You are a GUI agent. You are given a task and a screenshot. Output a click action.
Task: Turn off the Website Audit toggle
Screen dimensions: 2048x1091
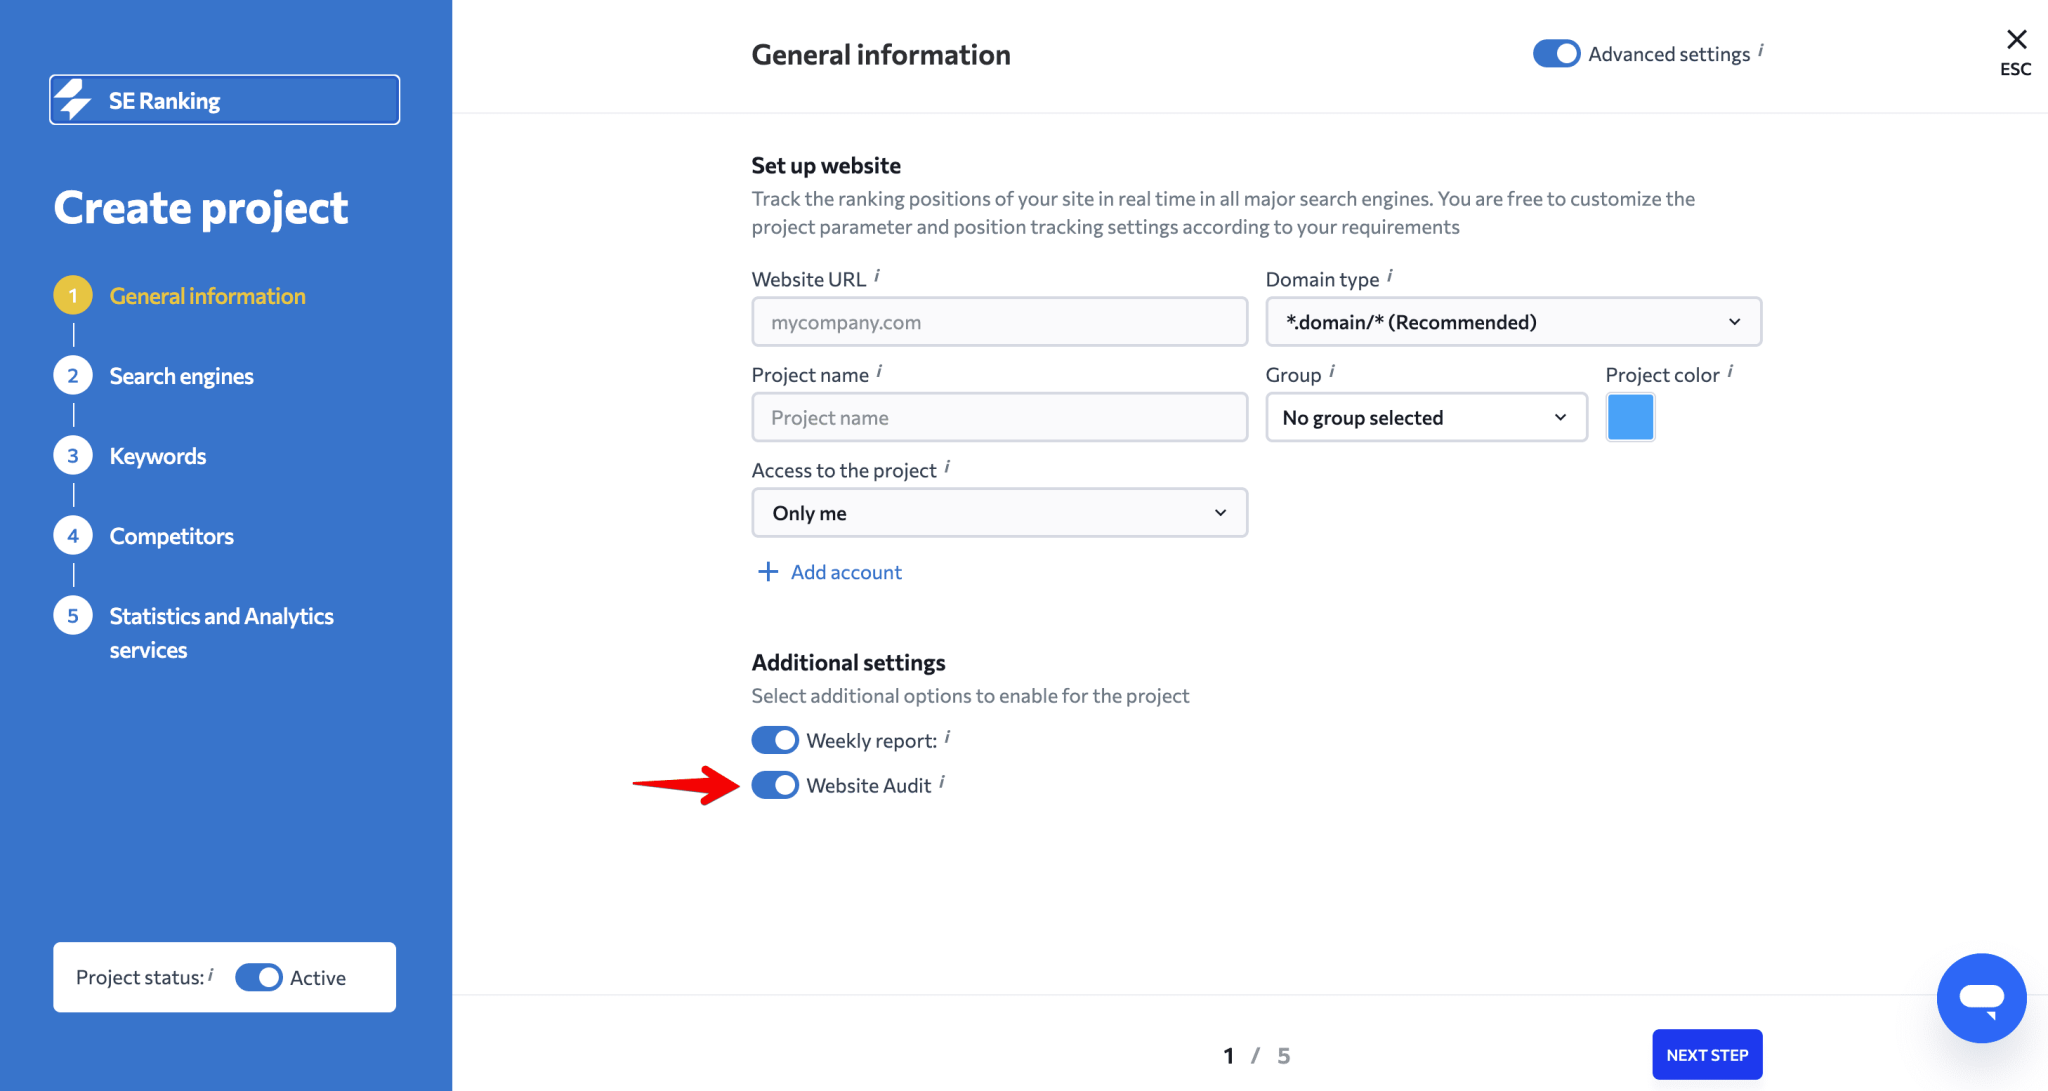(x=774, y=785)
